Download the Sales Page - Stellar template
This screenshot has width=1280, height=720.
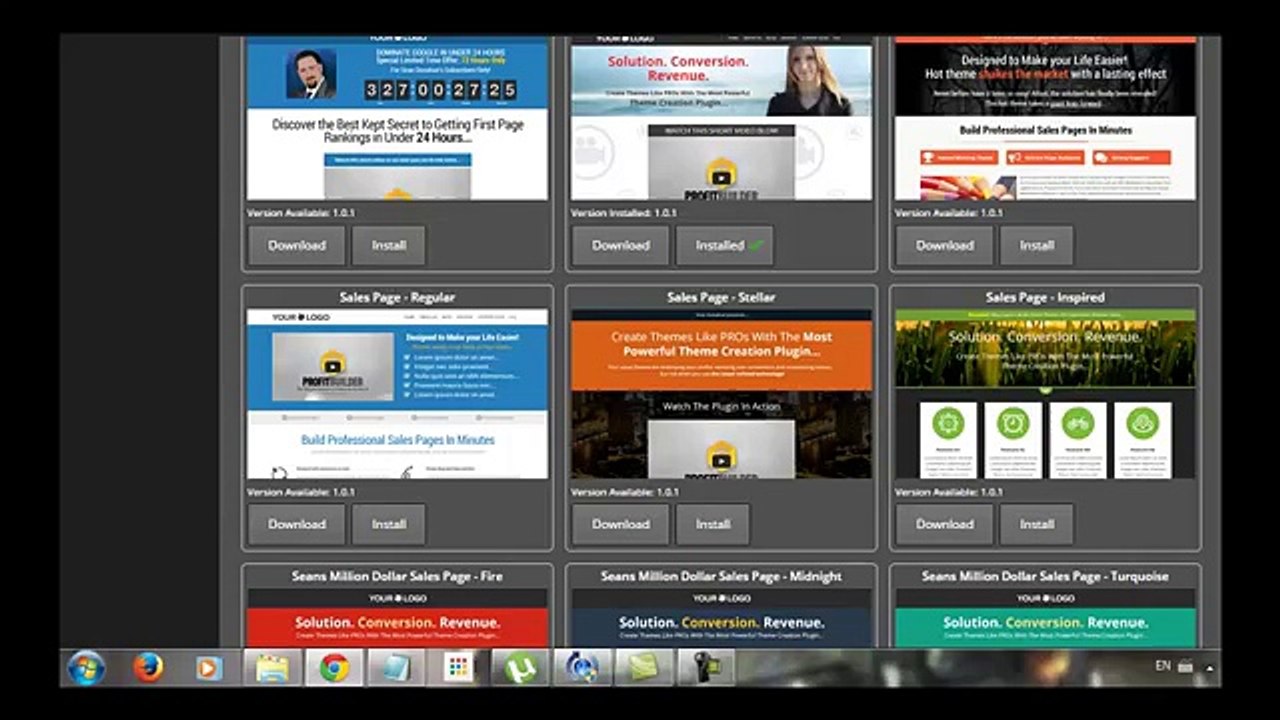tap(621, 524)
